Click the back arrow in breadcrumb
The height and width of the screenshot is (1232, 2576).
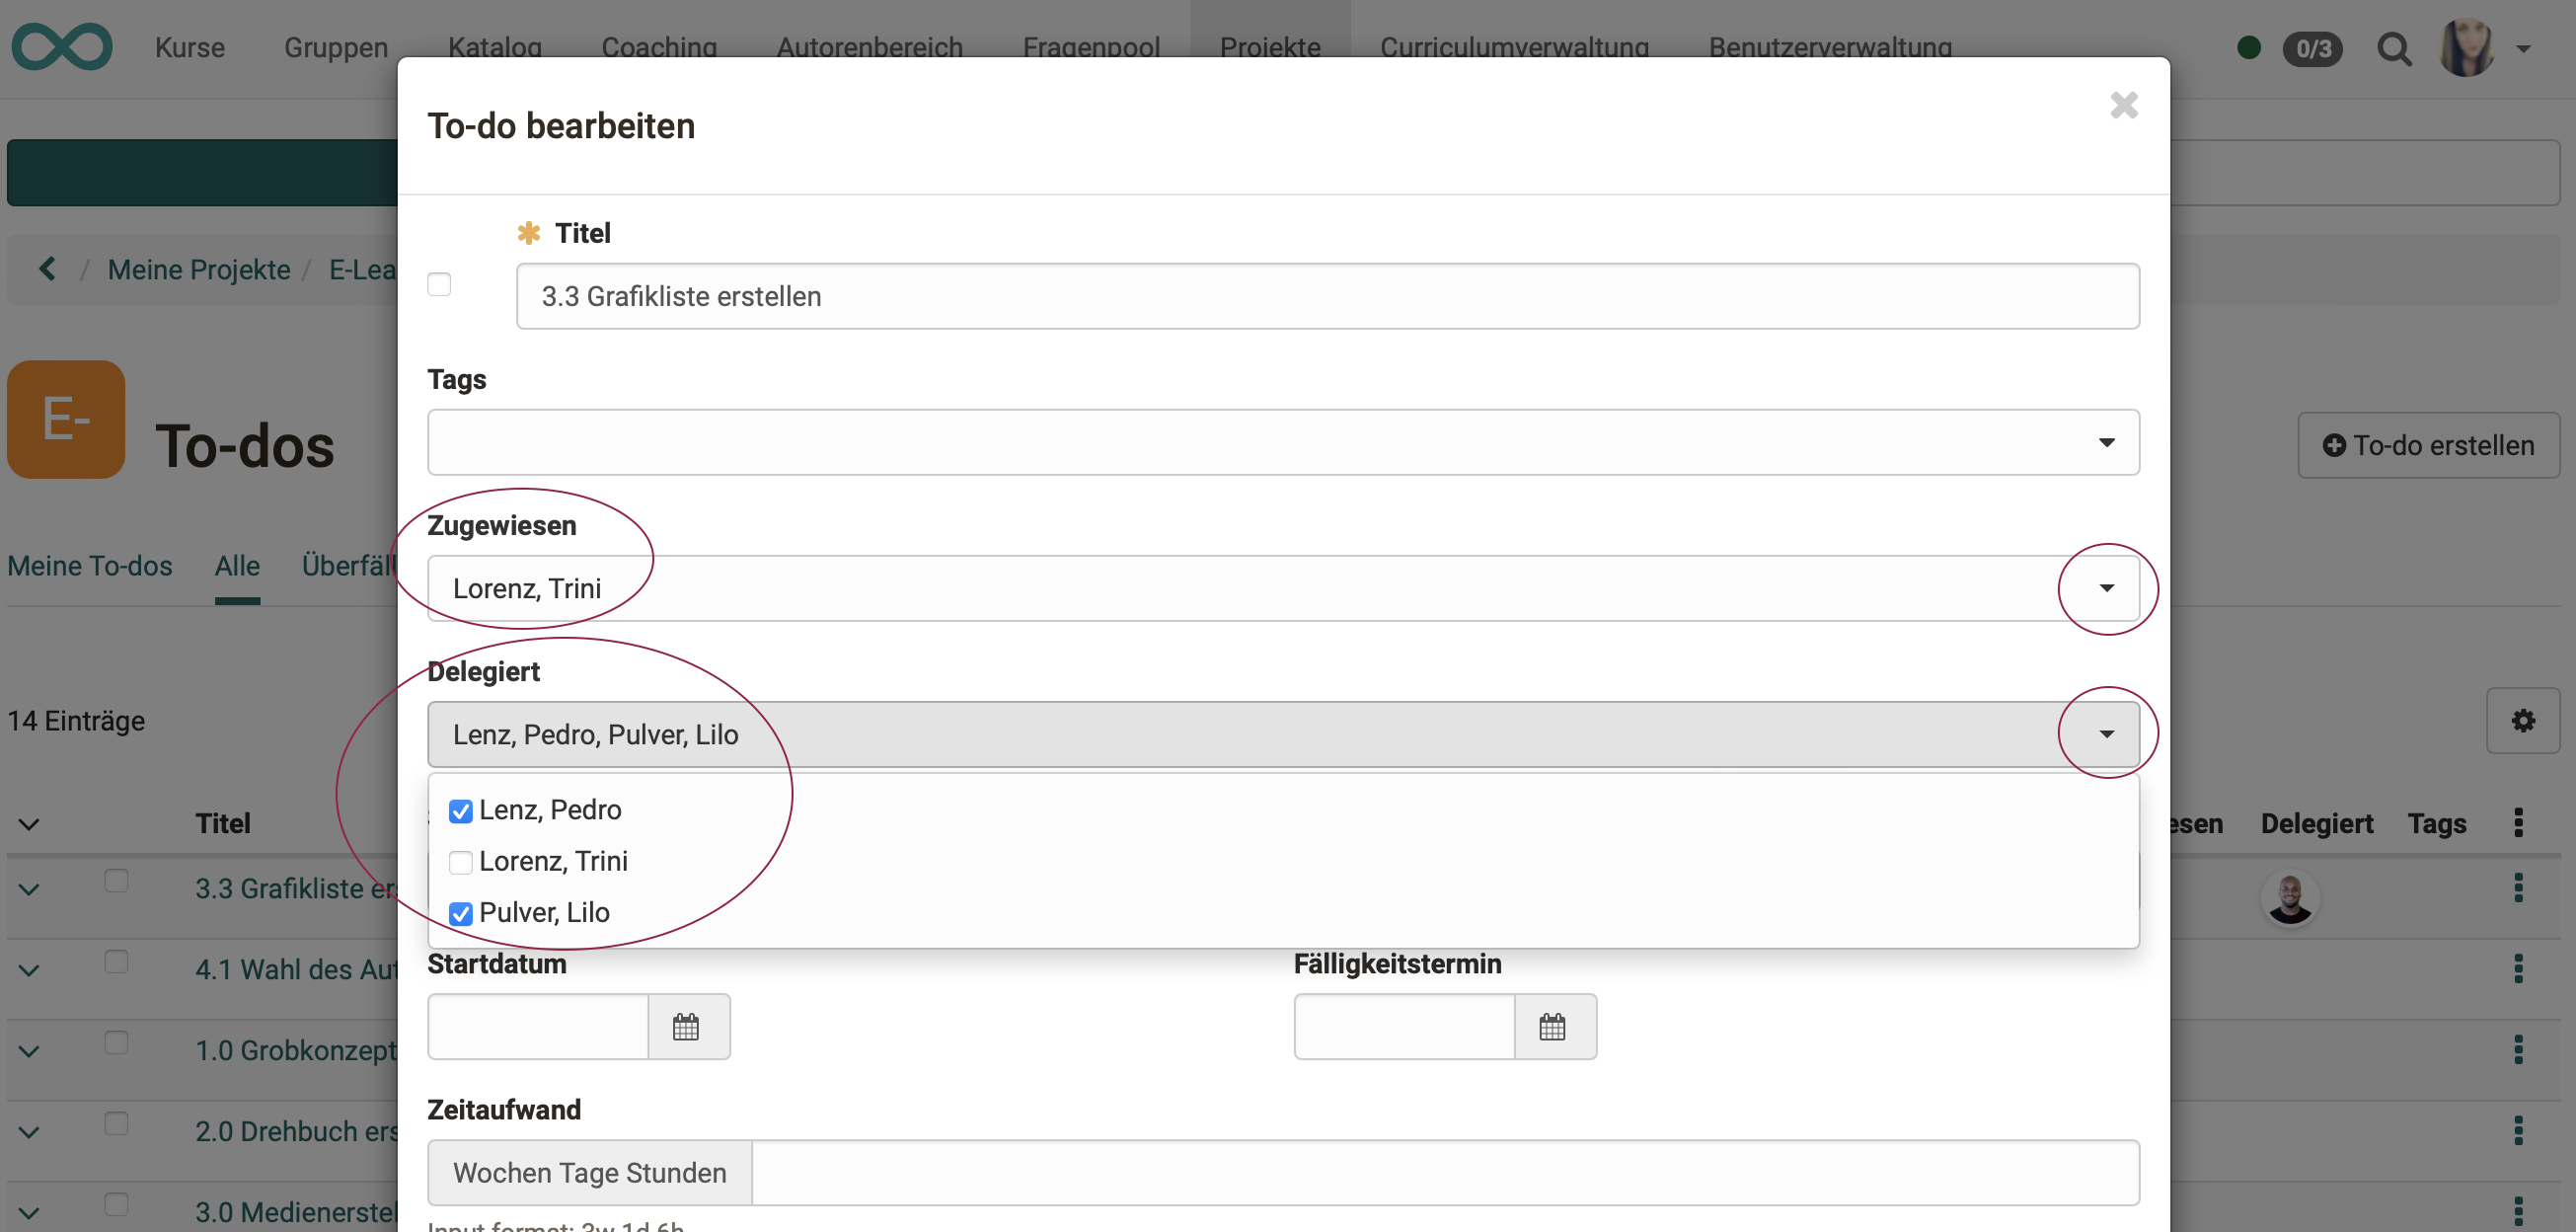(x=47, y=269)
